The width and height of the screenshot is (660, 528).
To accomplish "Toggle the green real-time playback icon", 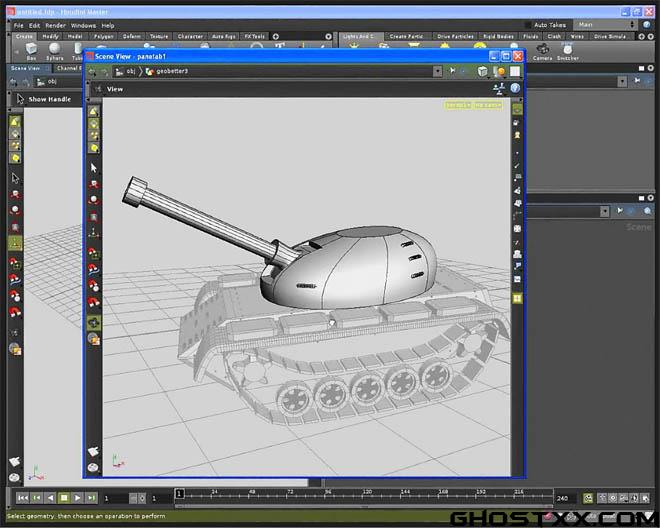I will coord(588,499).
